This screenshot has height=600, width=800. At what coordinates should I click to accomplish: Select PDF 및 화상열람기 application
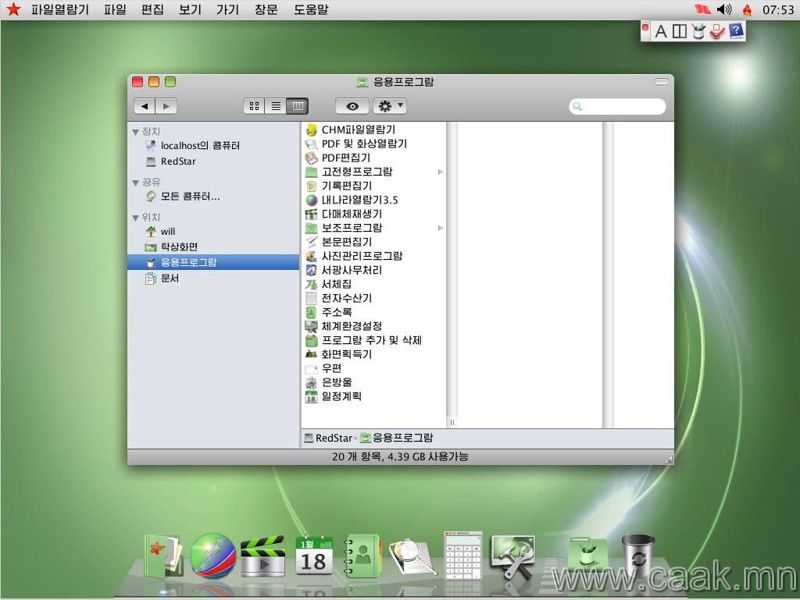pyautogui.click(x=356, y=144)
